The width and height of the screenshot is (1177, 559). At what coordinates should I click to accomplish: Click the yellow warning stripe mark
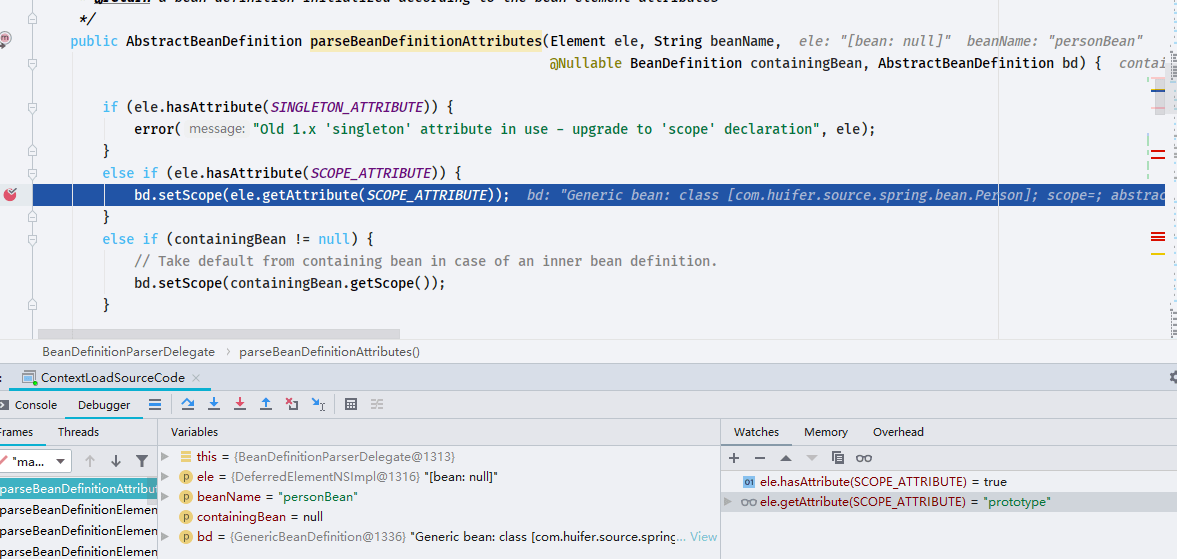click(1157, 254)
